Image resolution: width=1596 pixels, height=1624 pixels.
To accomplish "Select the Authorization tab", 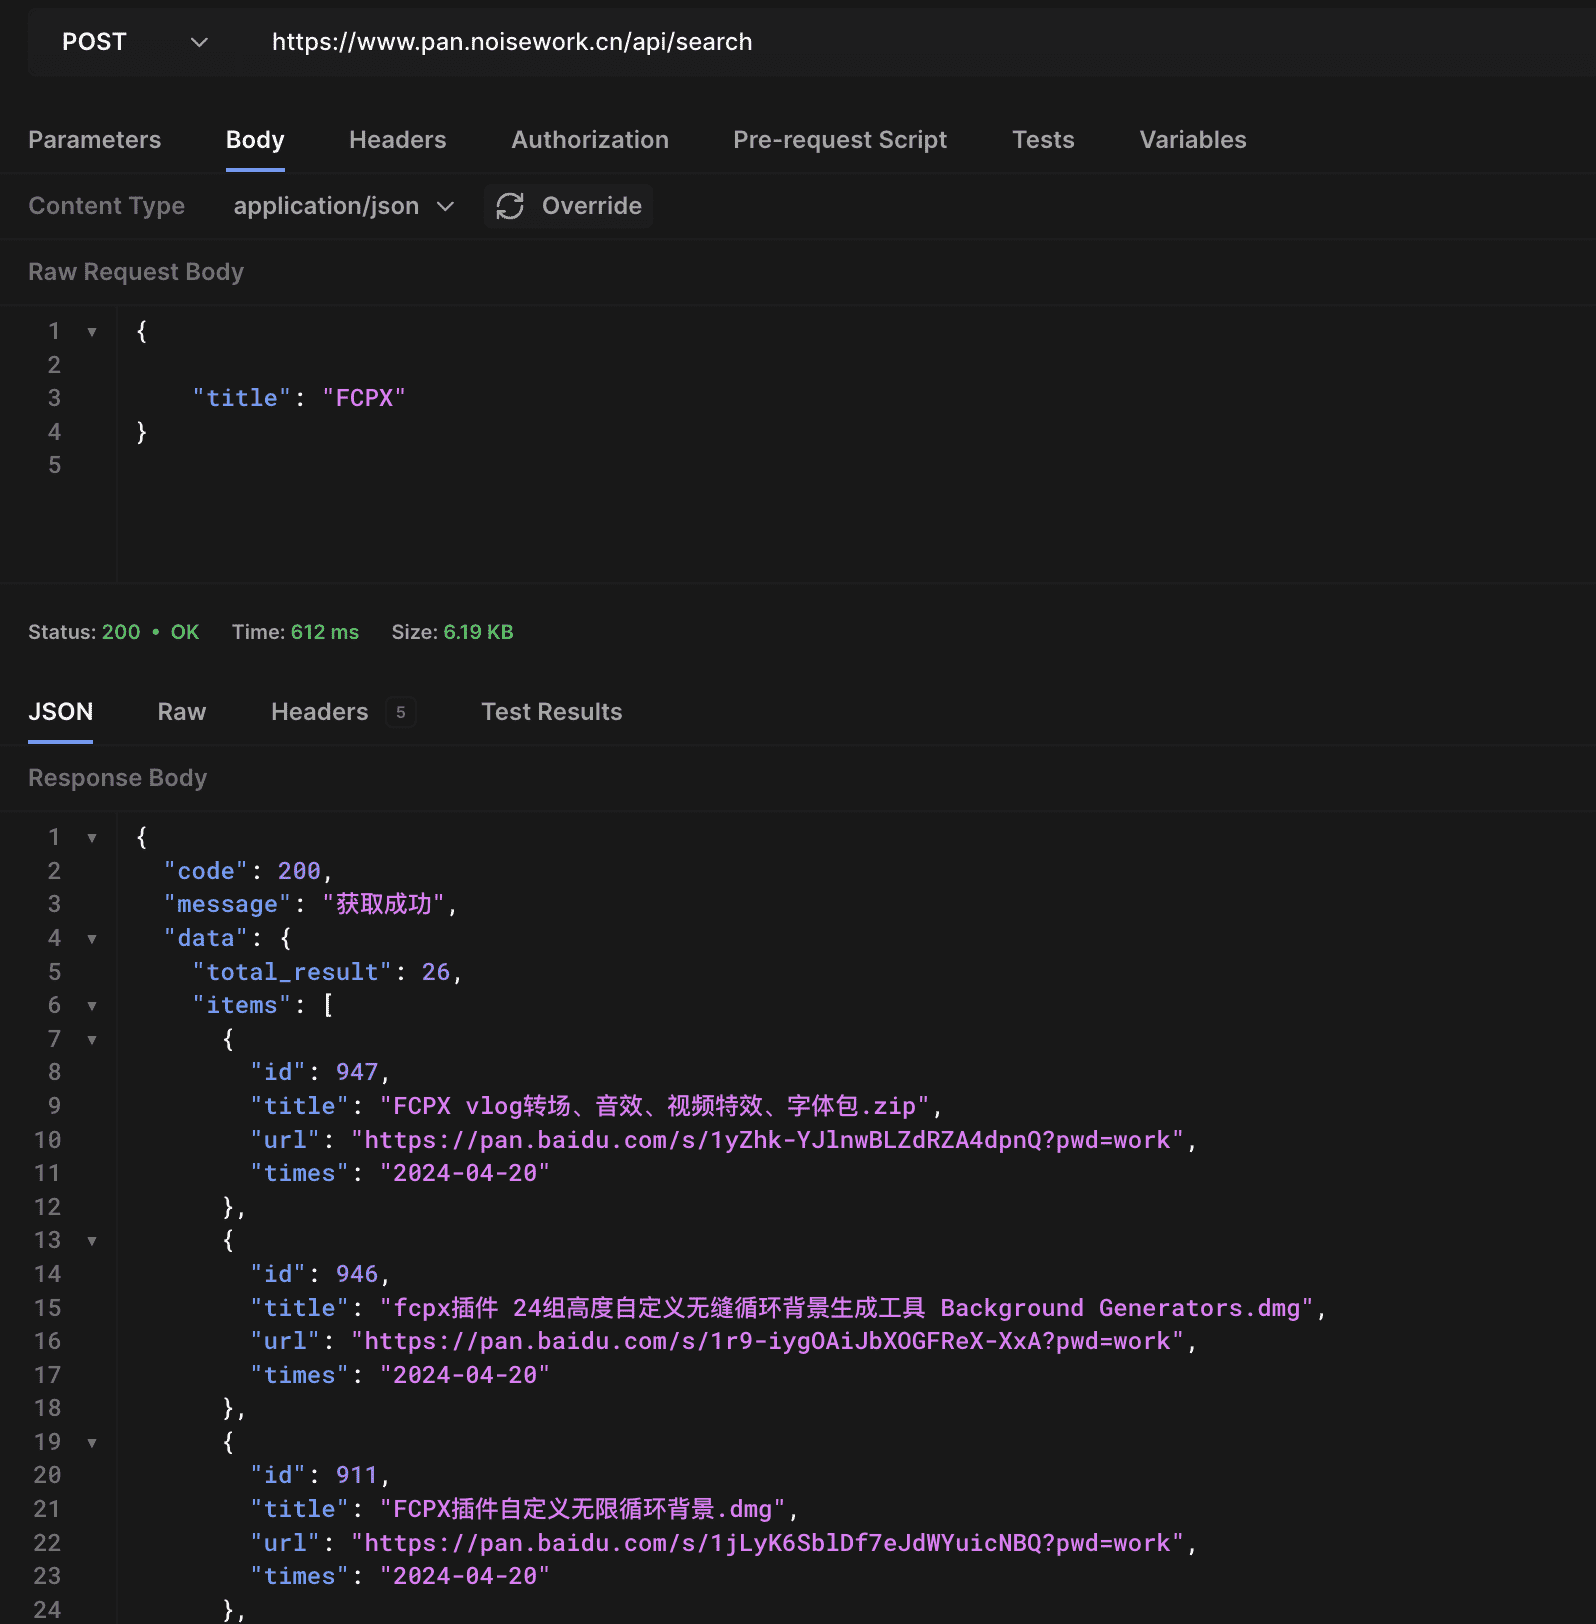I will pos(589,140).
